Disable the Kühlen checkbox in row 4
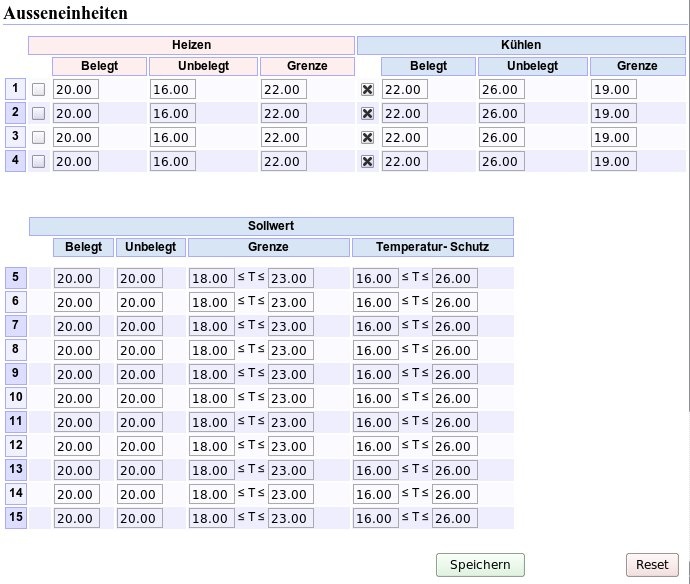690x584 pixels. pos(367,162)
